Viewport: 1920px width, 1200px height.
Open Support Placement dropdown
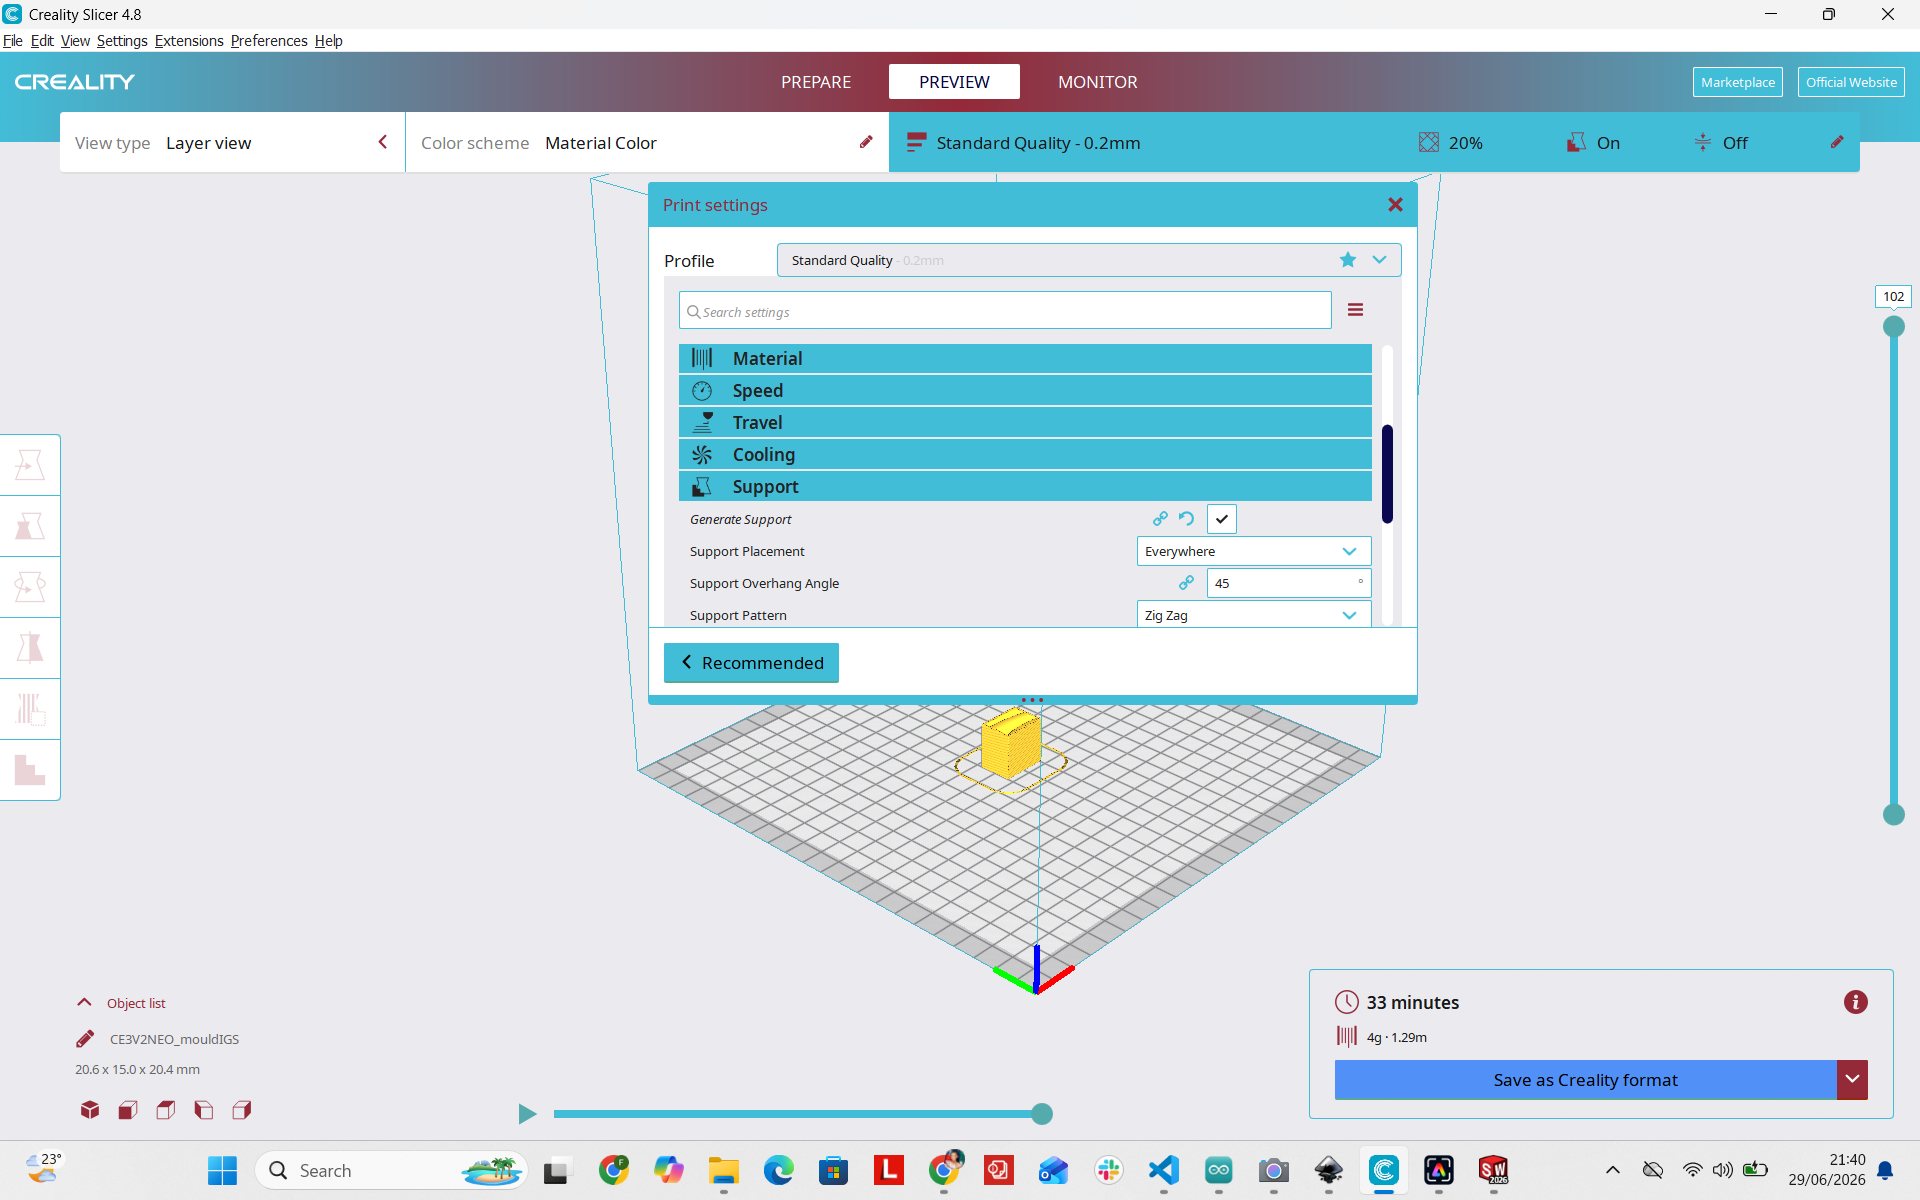pos(1254,551)
